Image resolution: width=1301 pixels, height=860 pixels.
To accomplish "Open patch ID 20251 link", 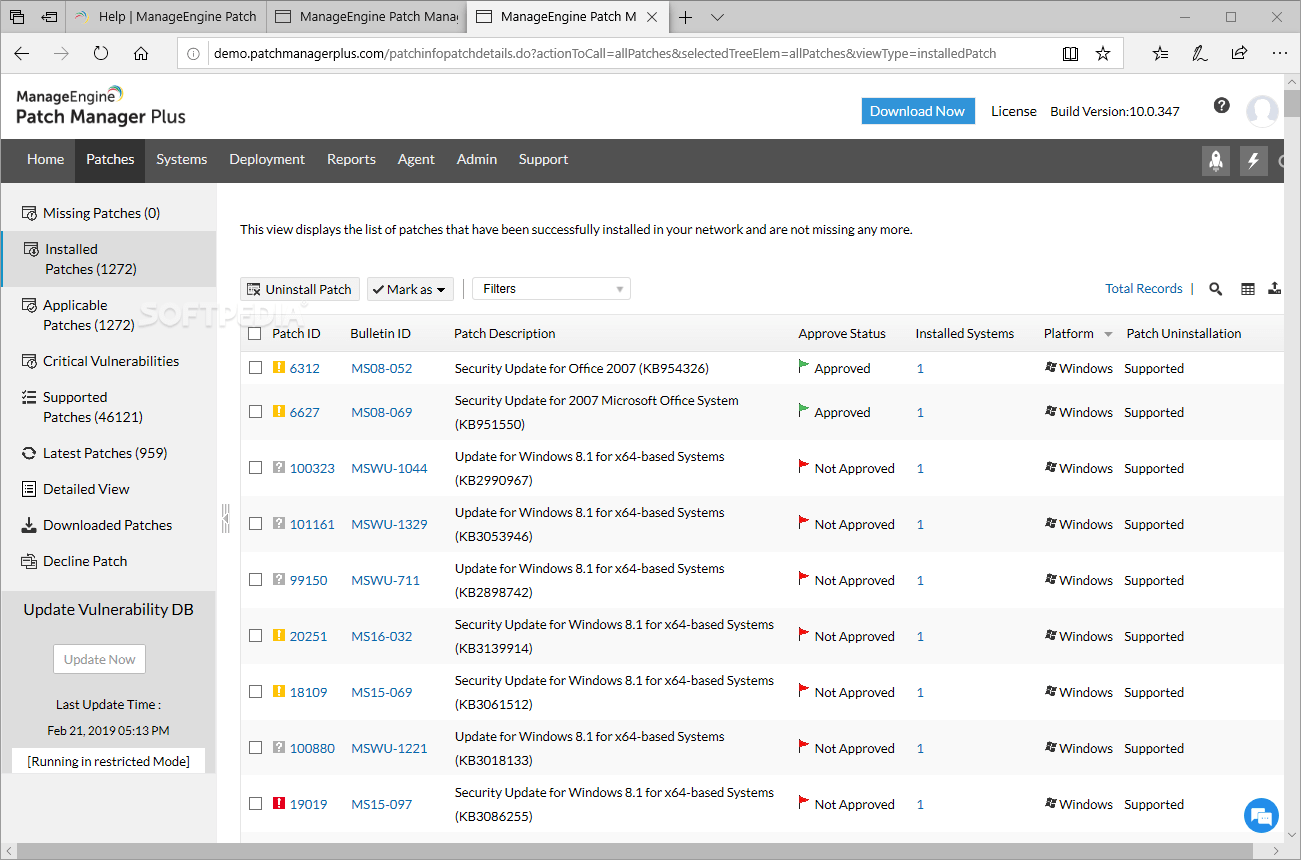I will point(308,636).
